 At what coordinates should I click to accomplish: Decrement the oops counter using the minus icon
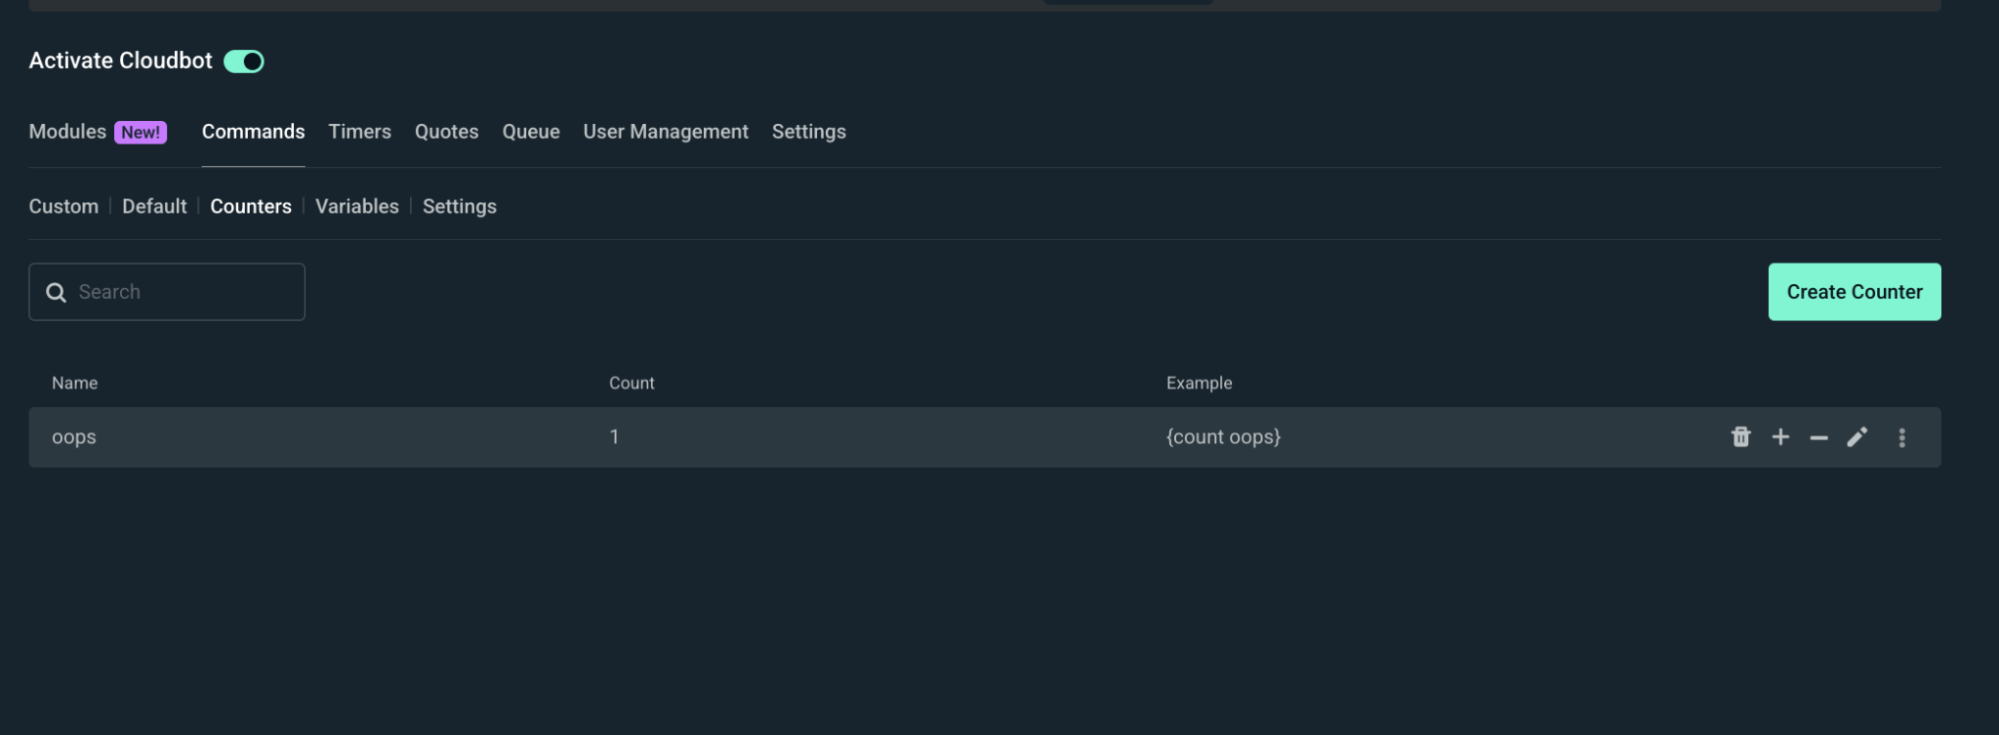pos(1818,437)
